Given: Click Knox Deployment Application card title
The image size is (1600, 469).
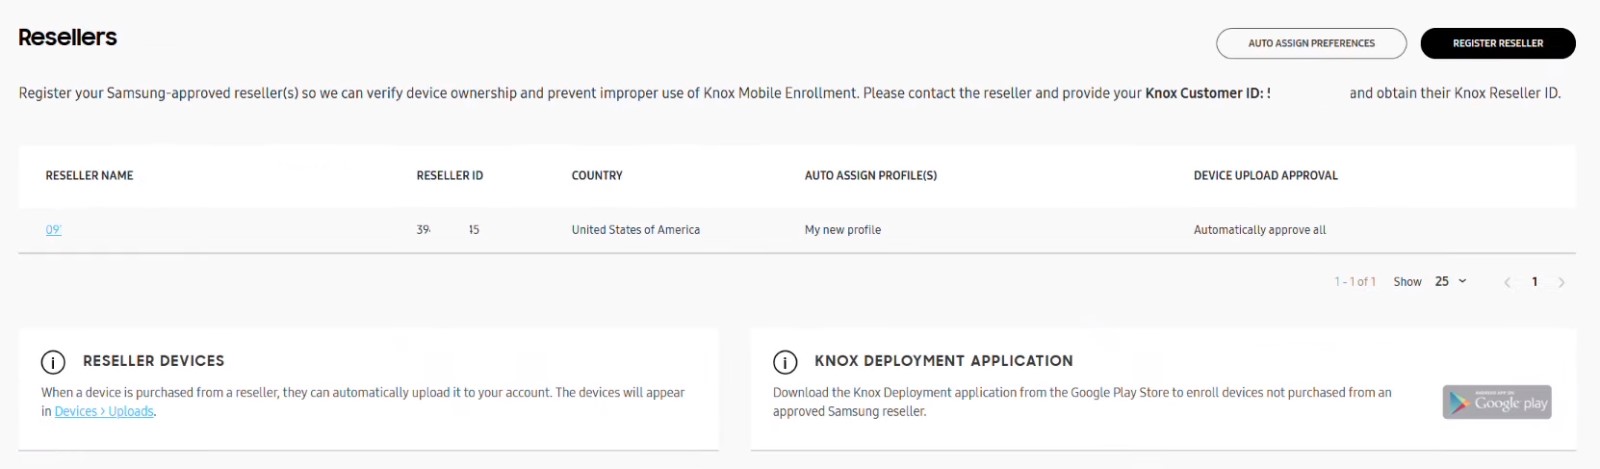Looking at the screenshot, I should click(x=944, y=361).
